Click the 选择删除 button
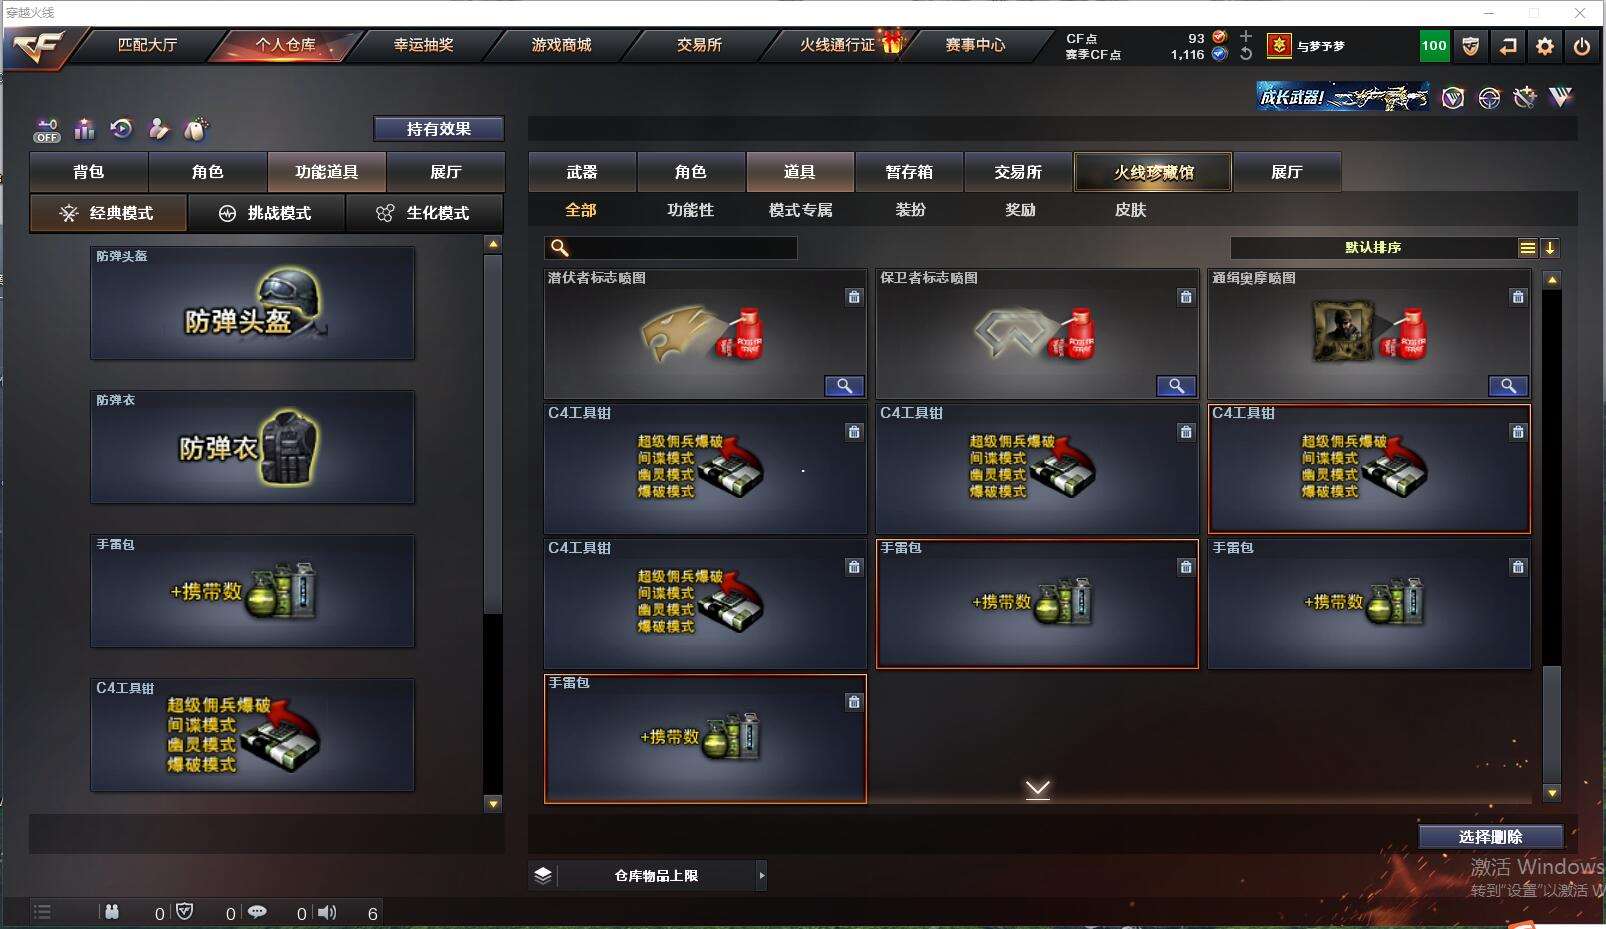 [1491, 837]
